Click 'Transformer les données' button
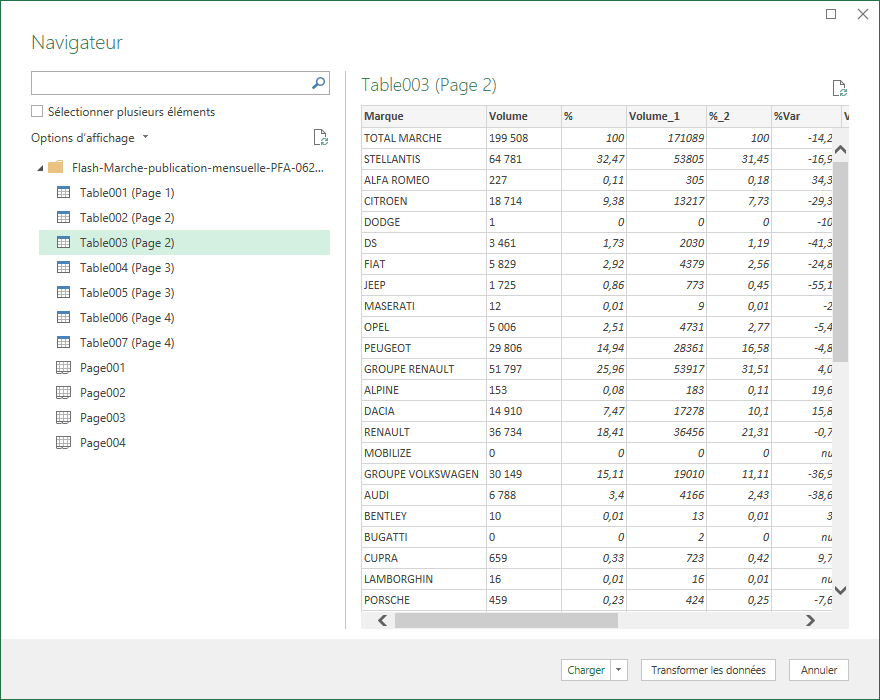This screenshot has width=880, height=700. (708, 670)
